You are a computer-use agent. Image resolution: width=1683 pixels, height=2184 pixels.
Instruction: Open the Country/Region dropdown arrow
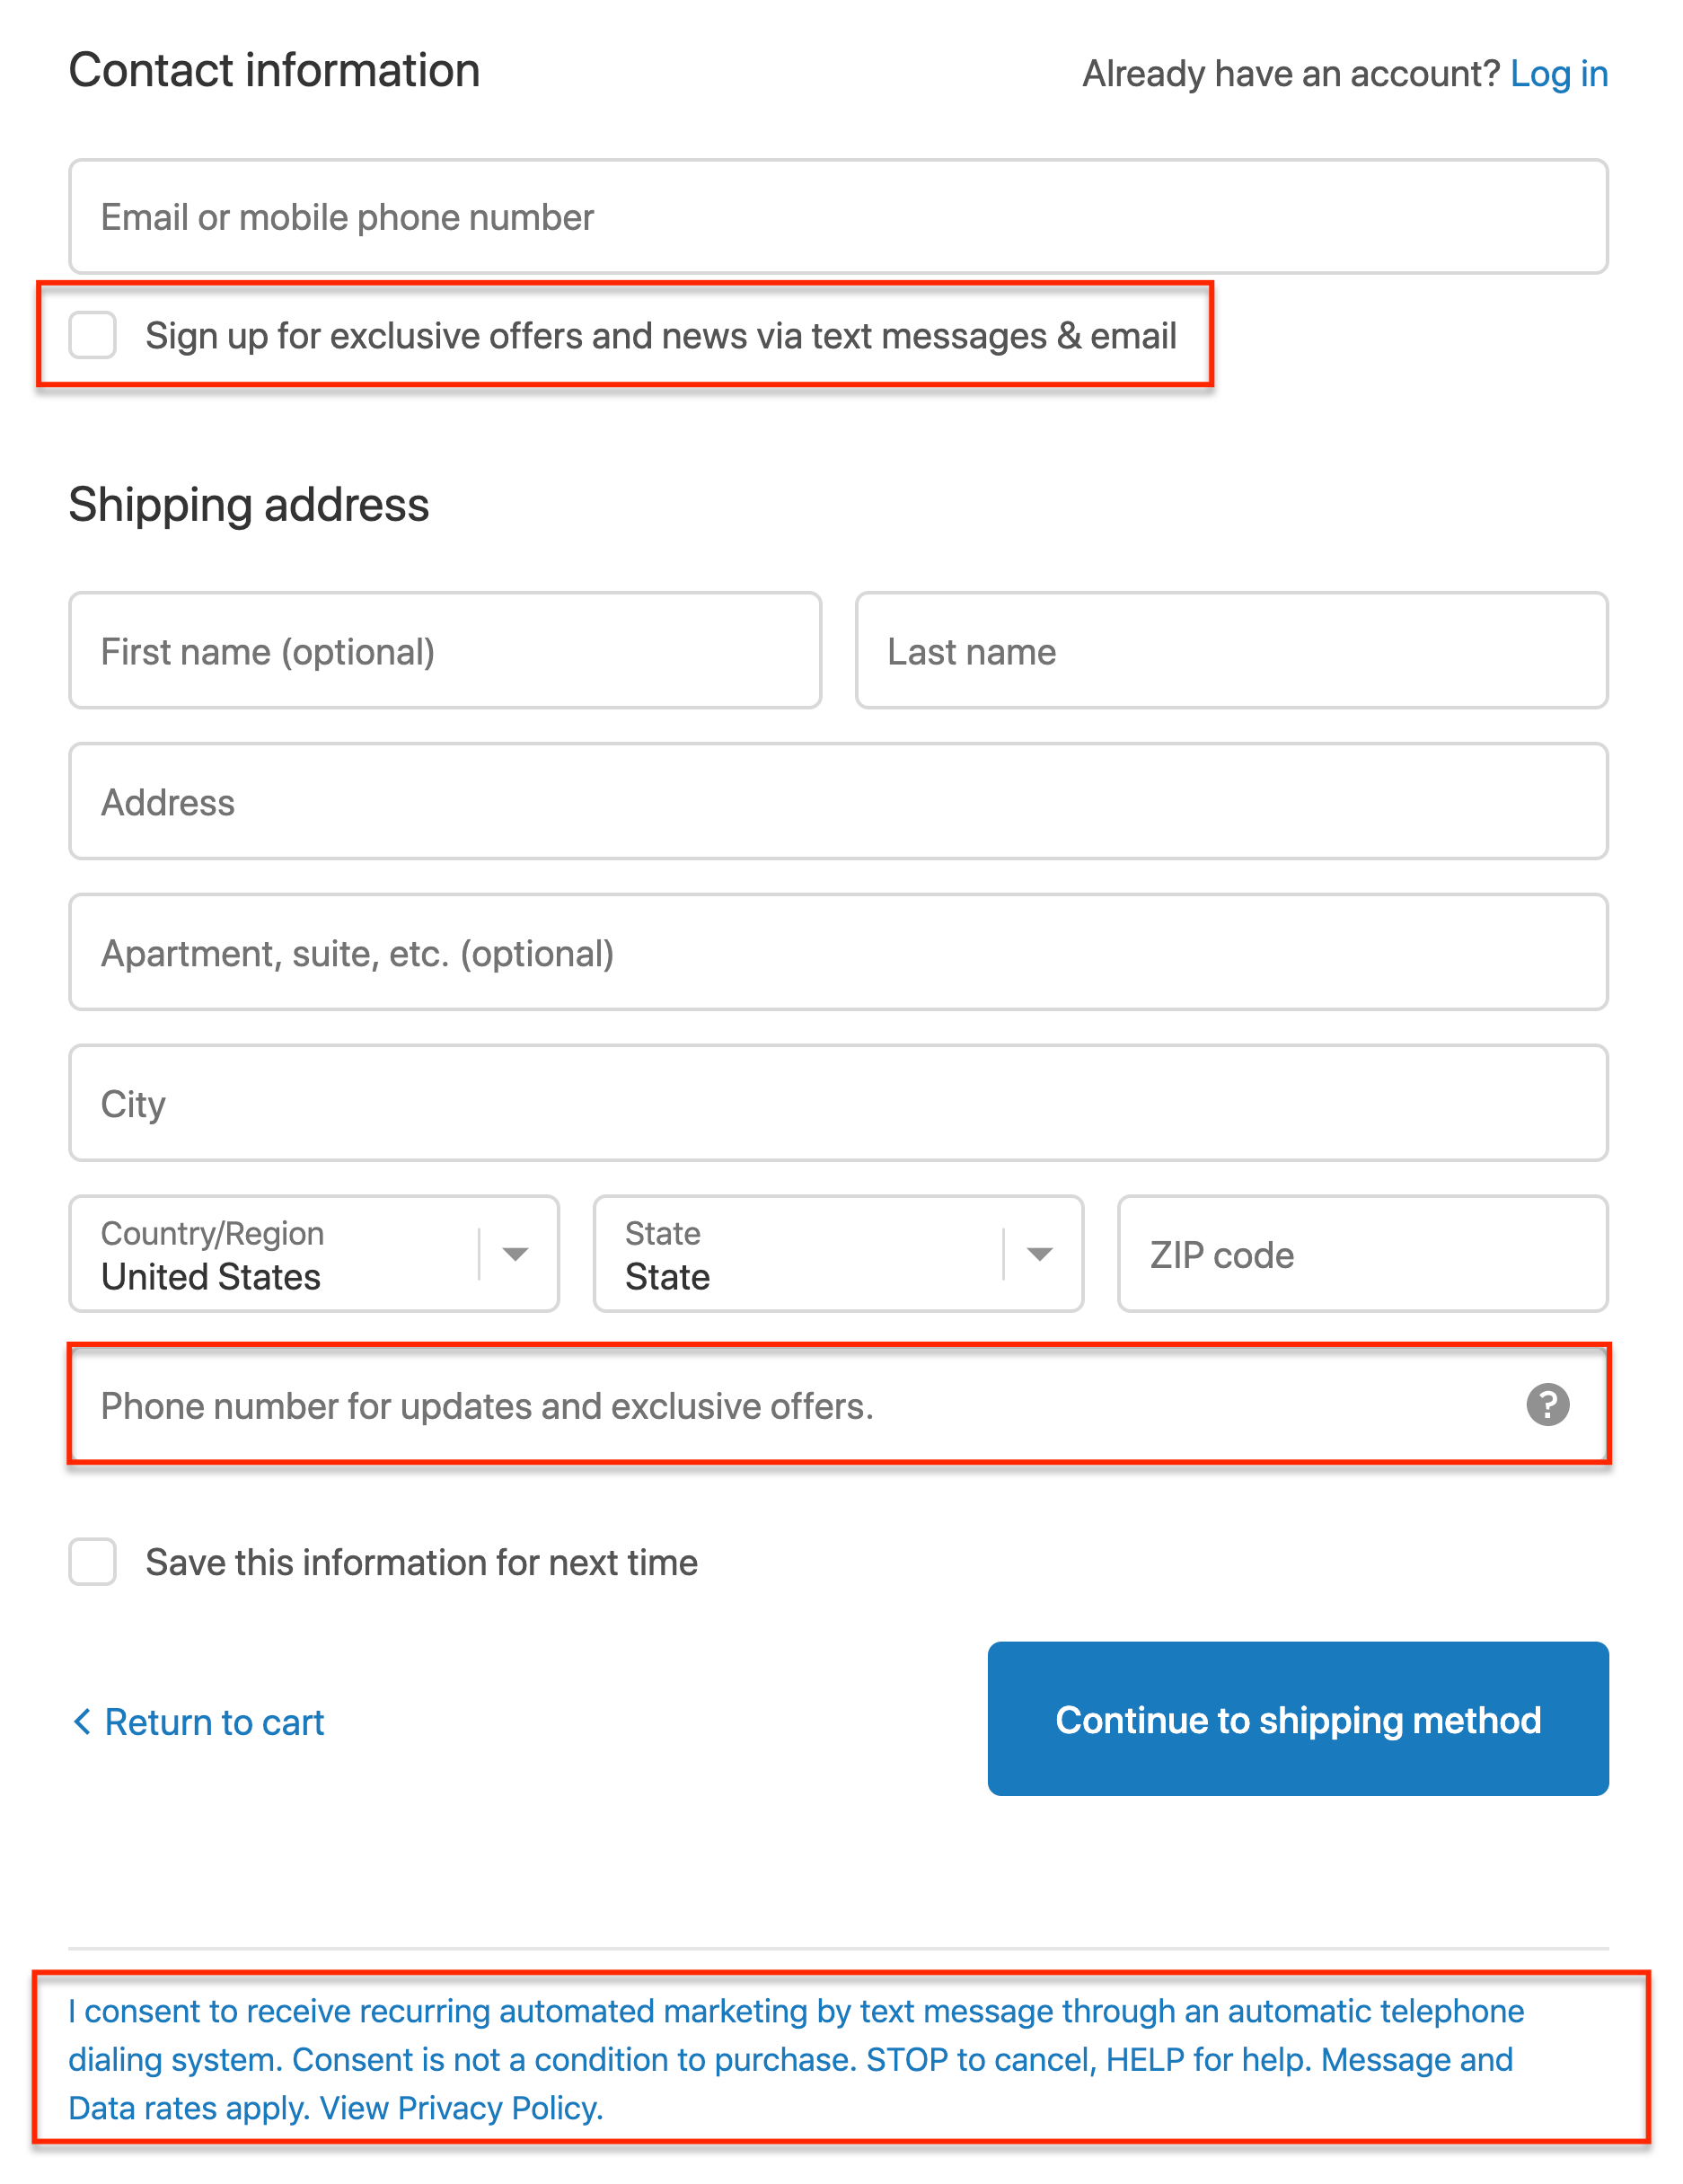pyautogui.click(x=515, y=1254)
